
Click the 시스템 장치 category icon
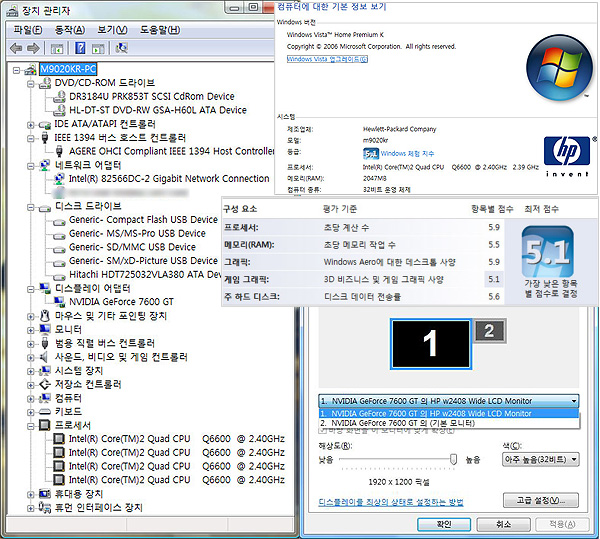point(45,371)
